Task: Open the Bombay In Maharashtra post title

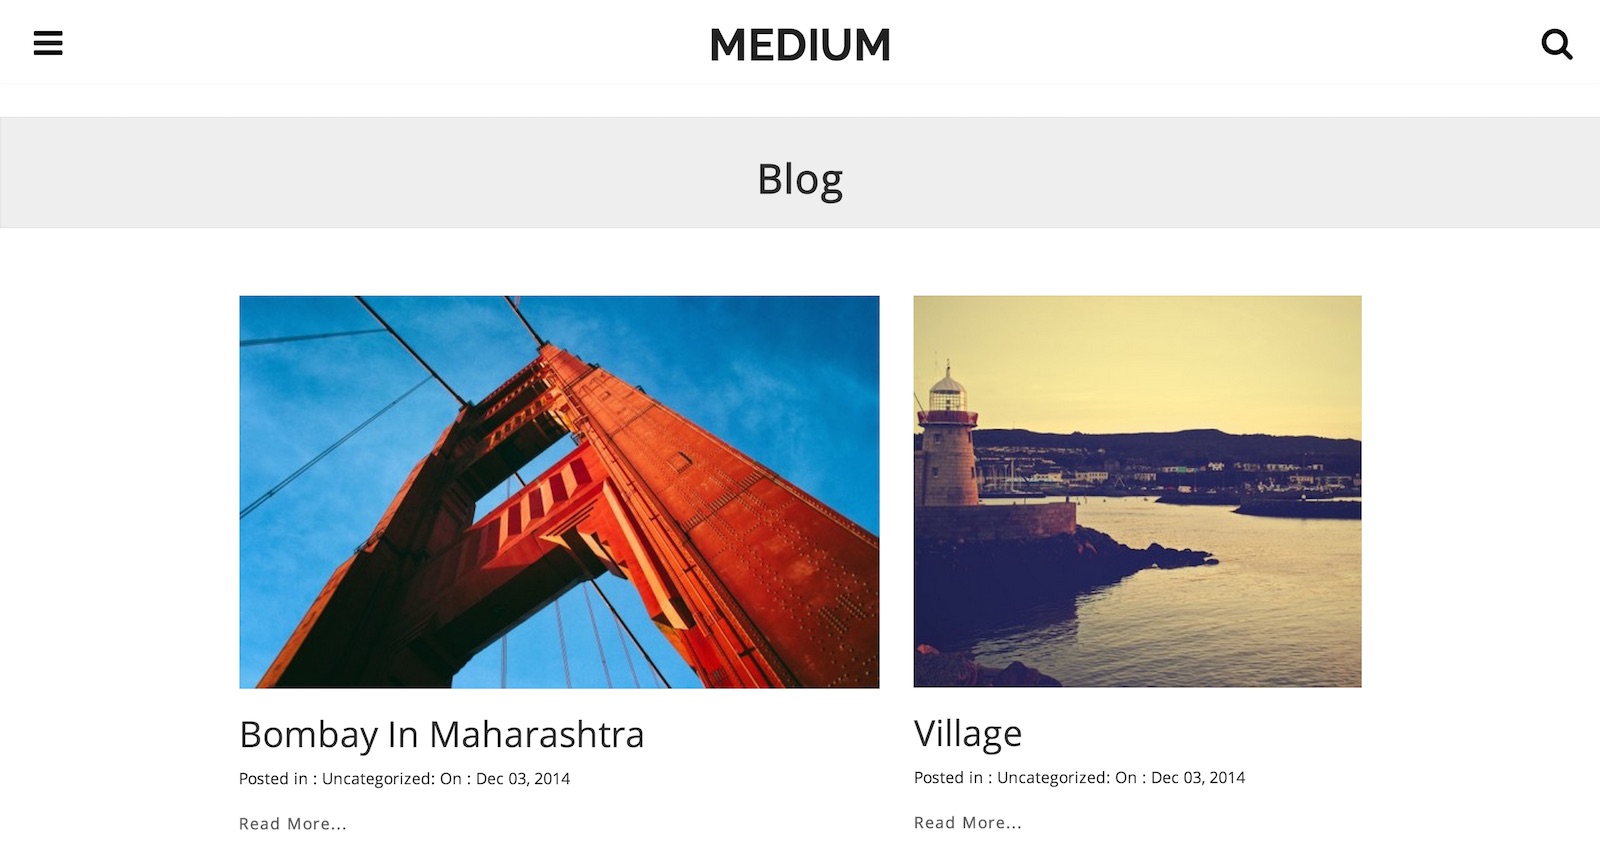Action: pos(442,735)
